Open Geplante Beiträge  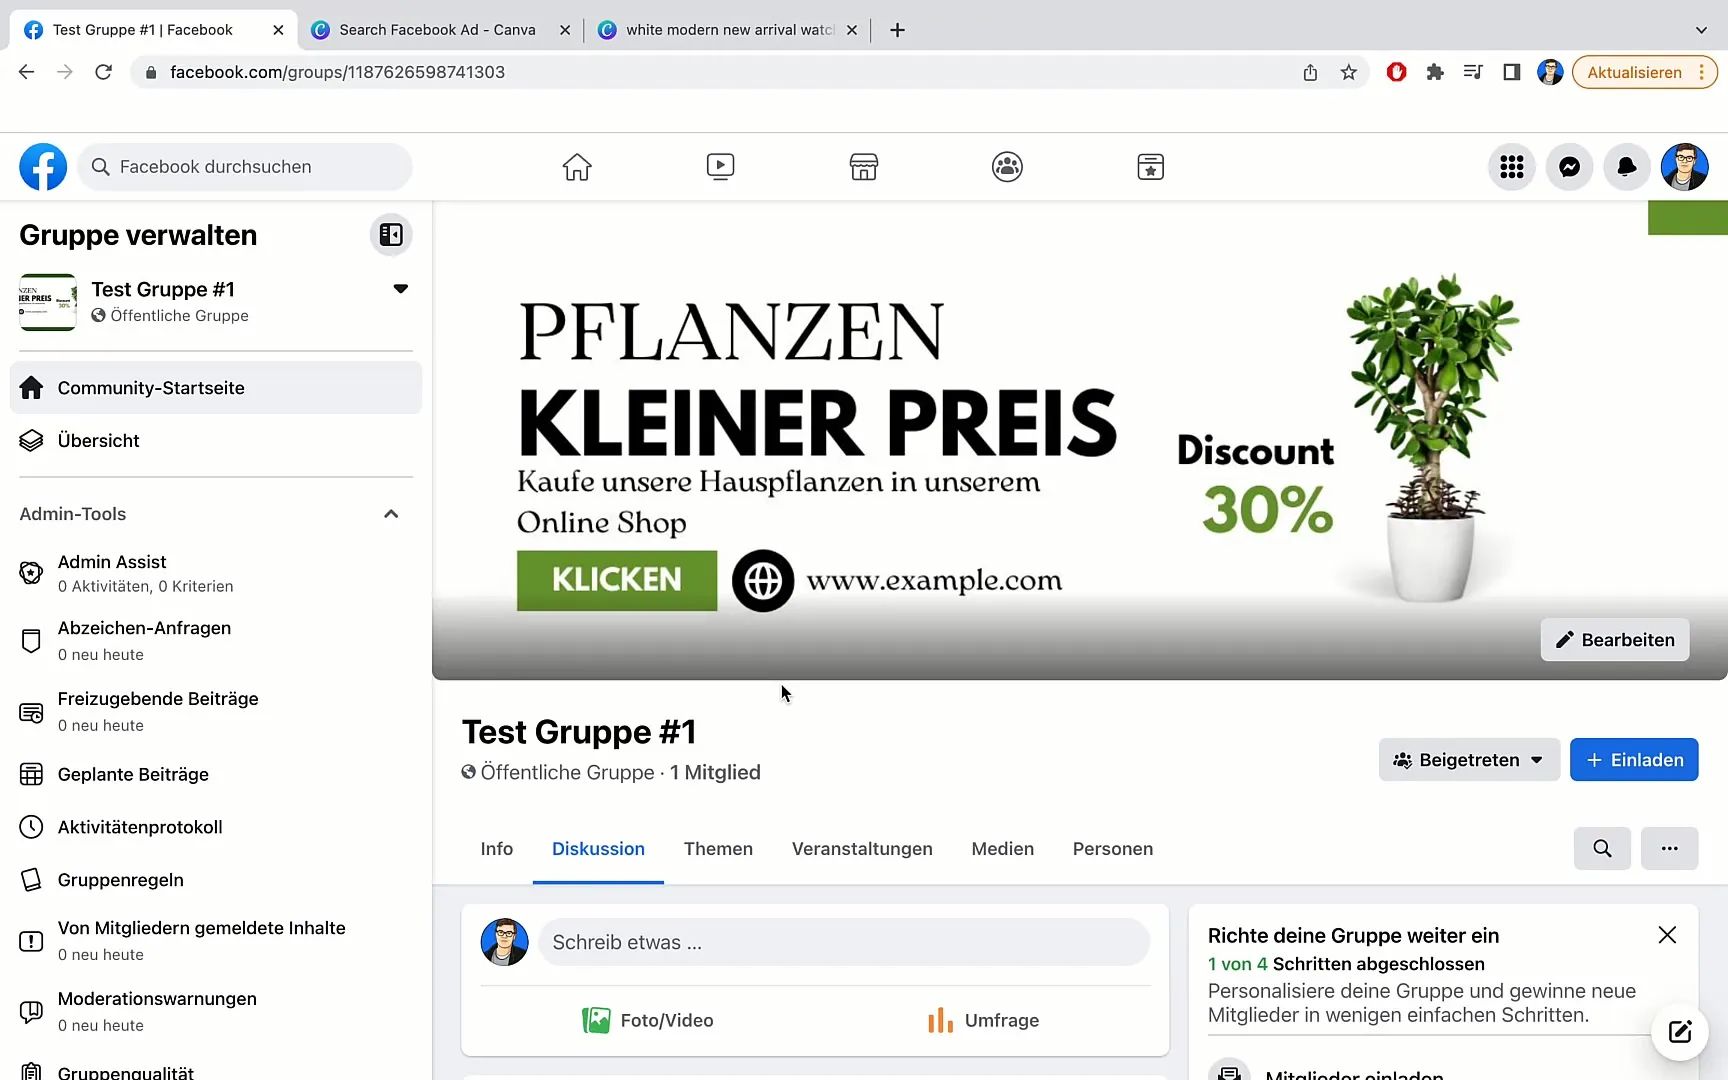pyautogui.click(x=216, y=774)
